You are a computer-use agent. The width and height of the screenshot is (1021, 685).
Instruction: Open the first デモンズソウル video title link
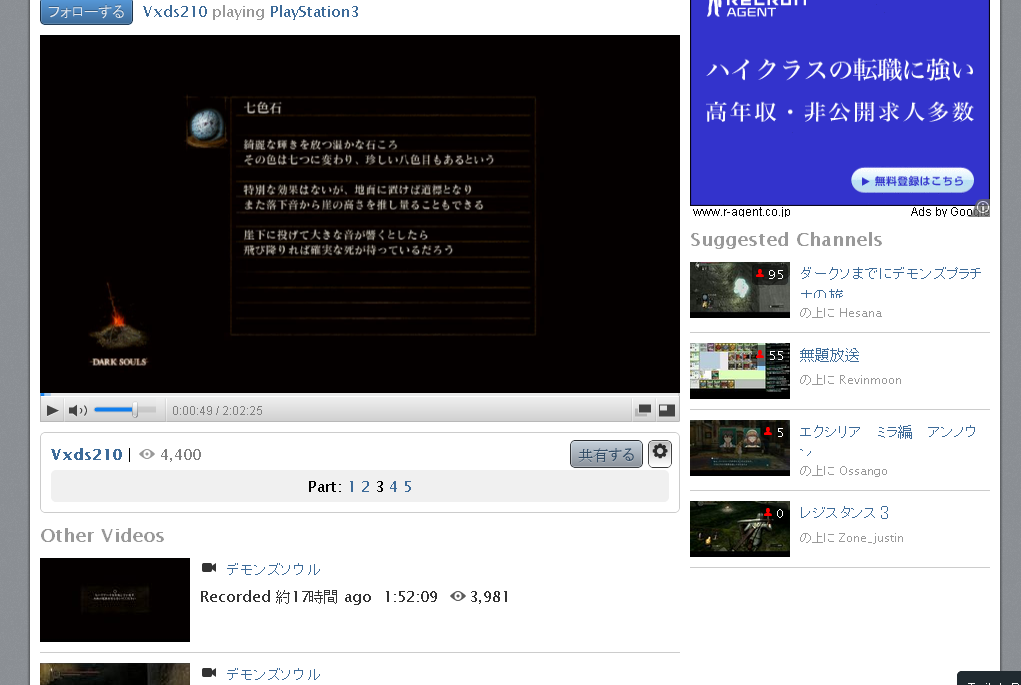[273, 569]
